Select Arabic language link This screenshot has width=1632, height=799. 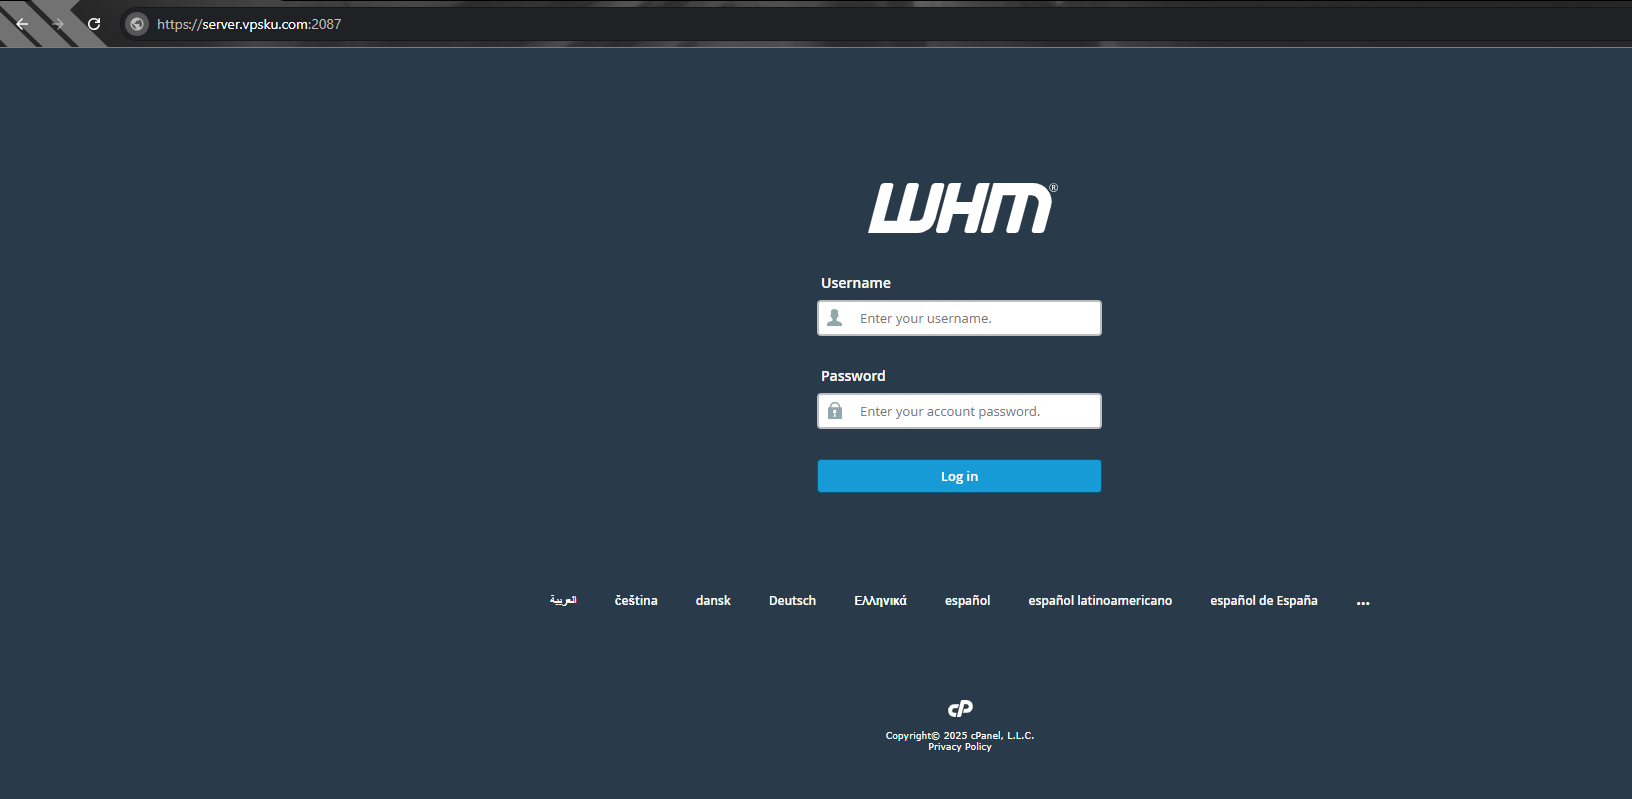tap(563, 600)
